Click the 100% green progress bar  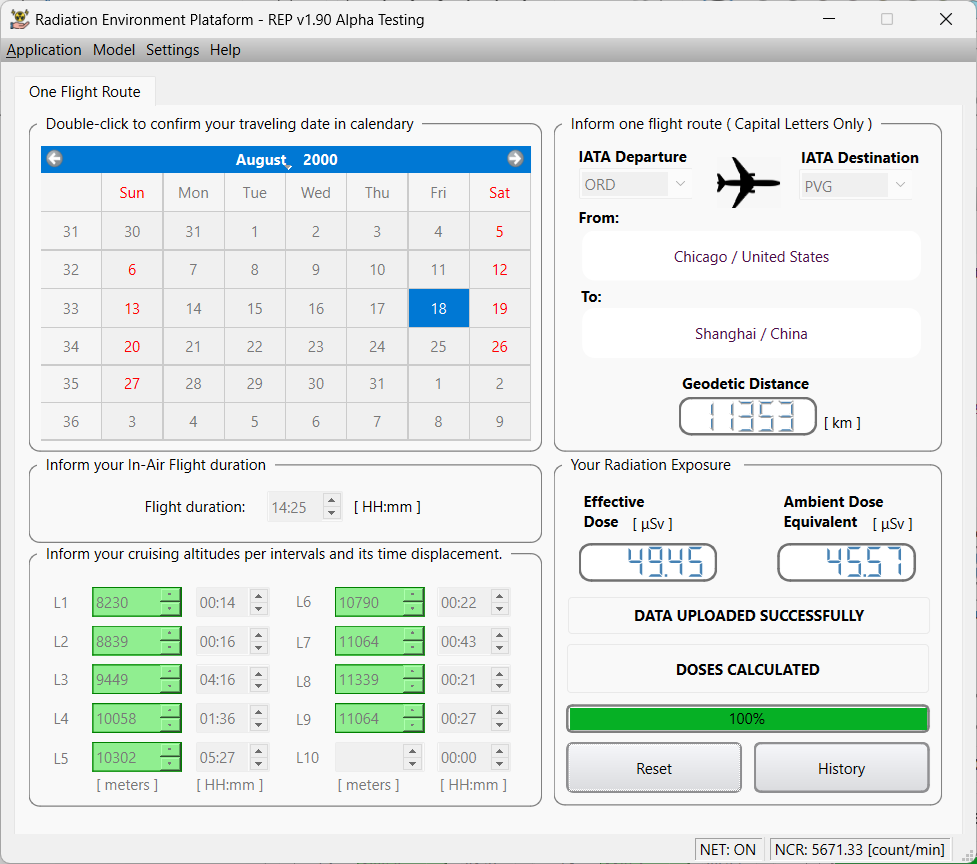click(x=747, y=719)
